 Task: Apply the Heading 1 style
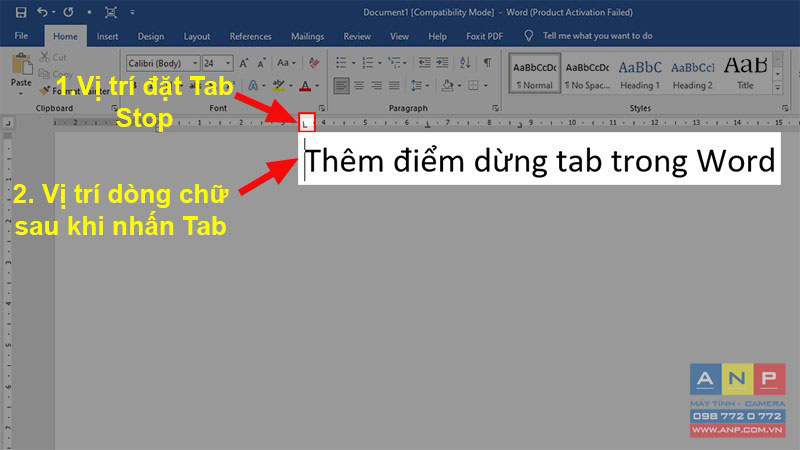pyautogui.click(x=640, y=73)
